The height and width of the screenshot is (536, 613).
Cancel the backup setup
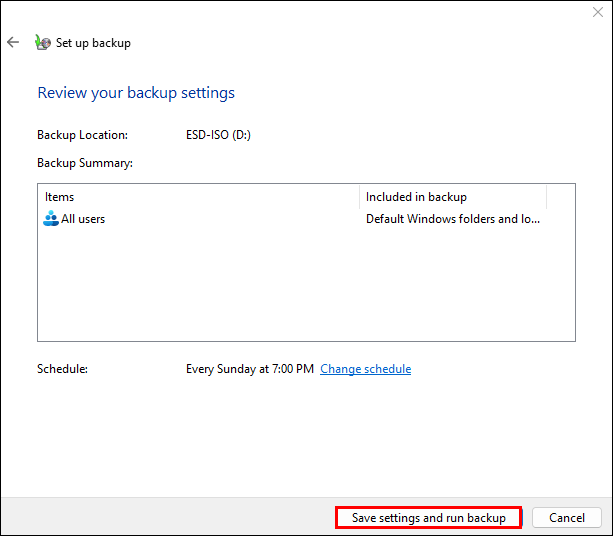[x=567, y=518]
